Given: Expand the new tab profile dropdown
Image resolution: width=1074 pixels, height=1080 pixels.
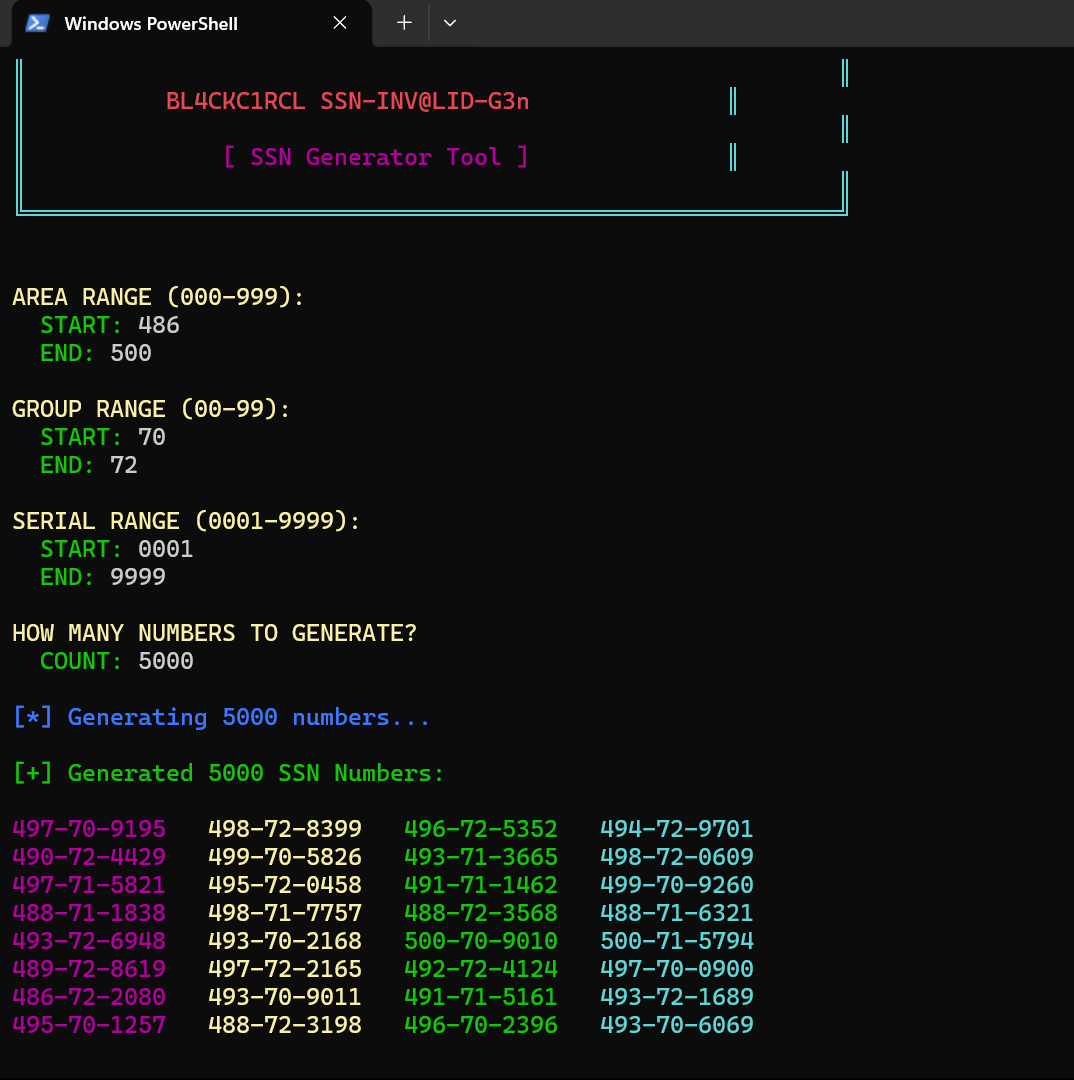Looking at the screenshot, I should 450,23.
